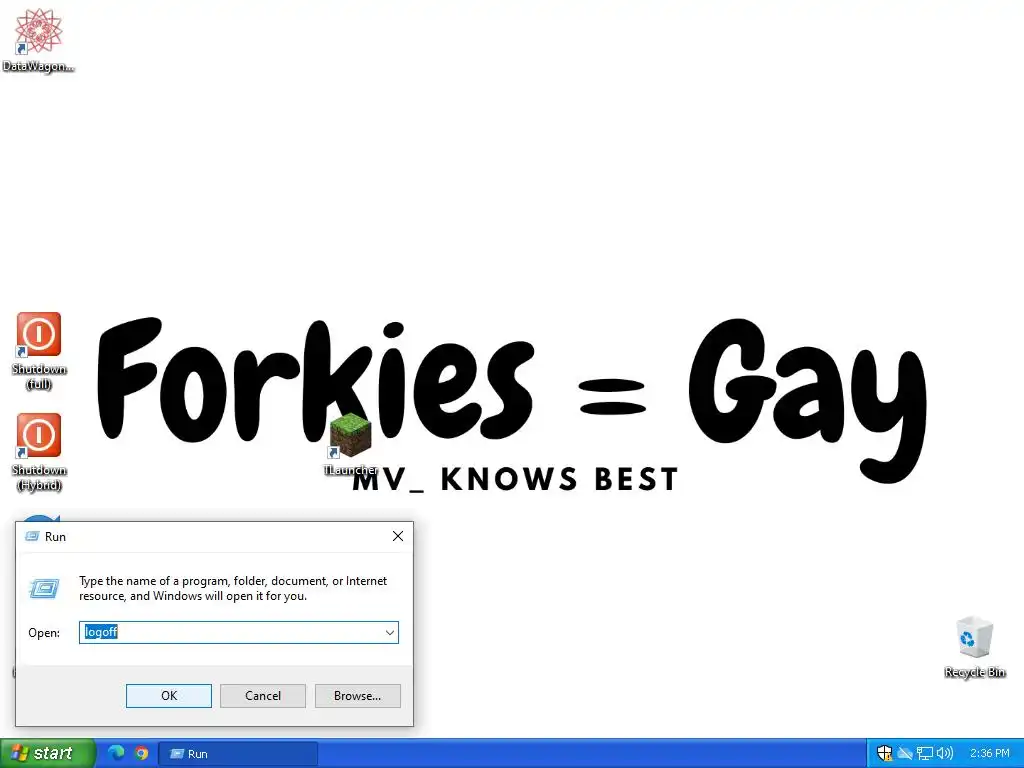
Task: Click the volume speaker tray icon
Action: click(x=944, y=753)
